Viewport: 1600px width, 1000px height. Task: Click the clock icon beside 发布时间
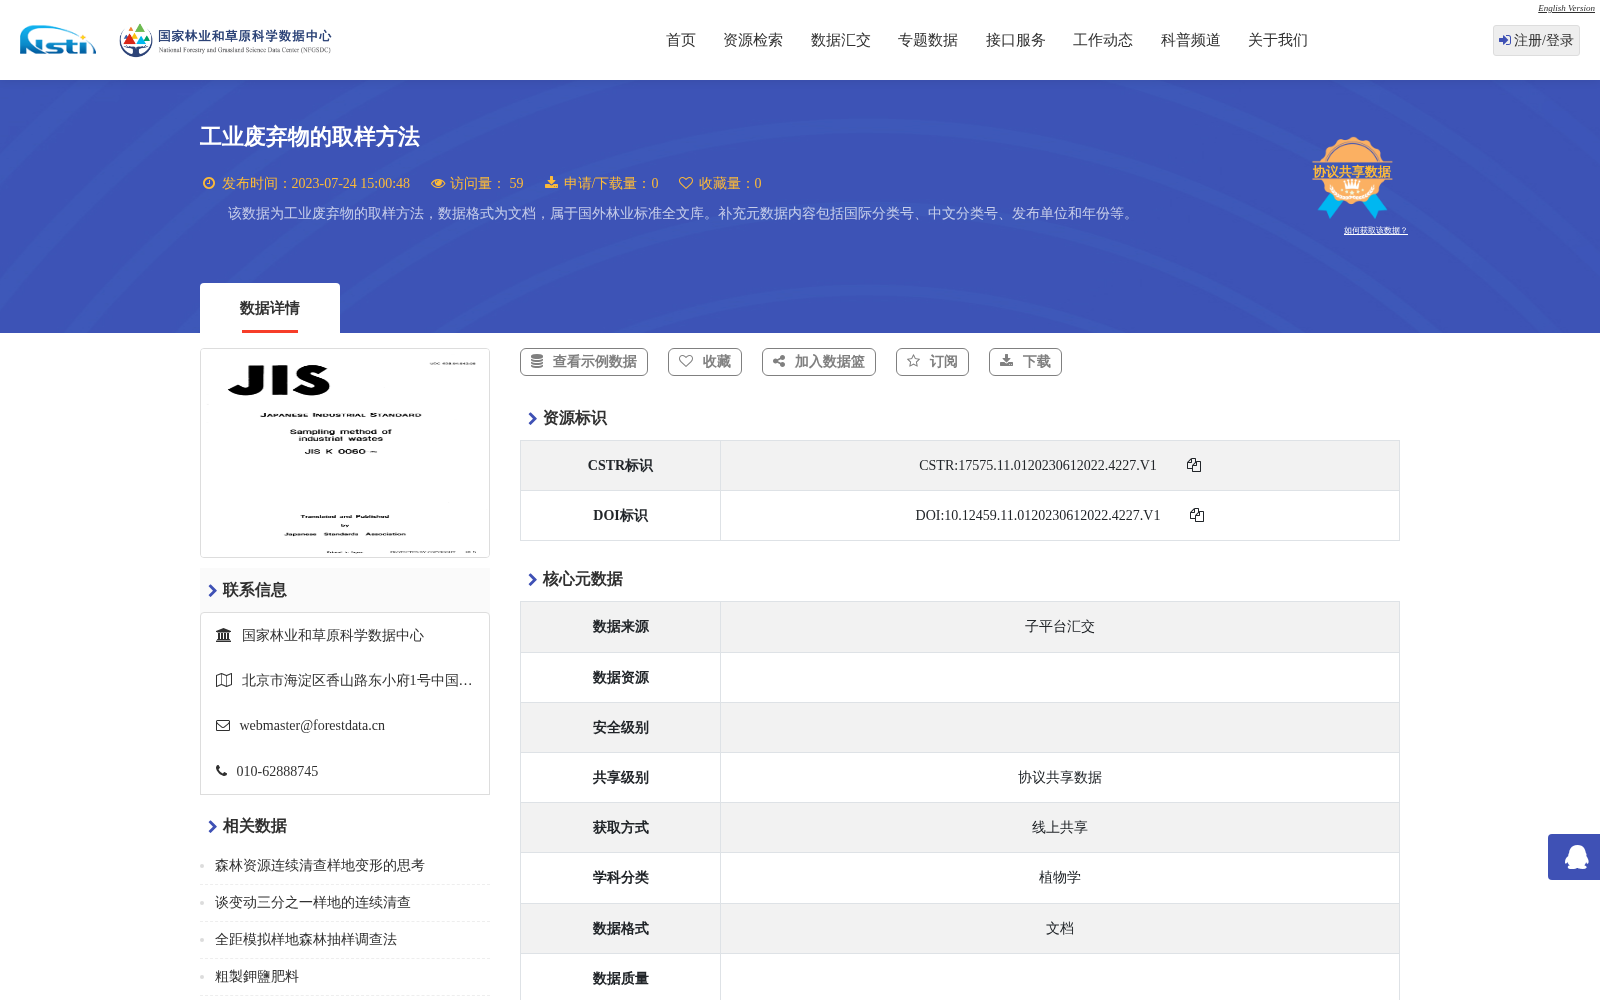pyautogui.click(x=209, y=183)
